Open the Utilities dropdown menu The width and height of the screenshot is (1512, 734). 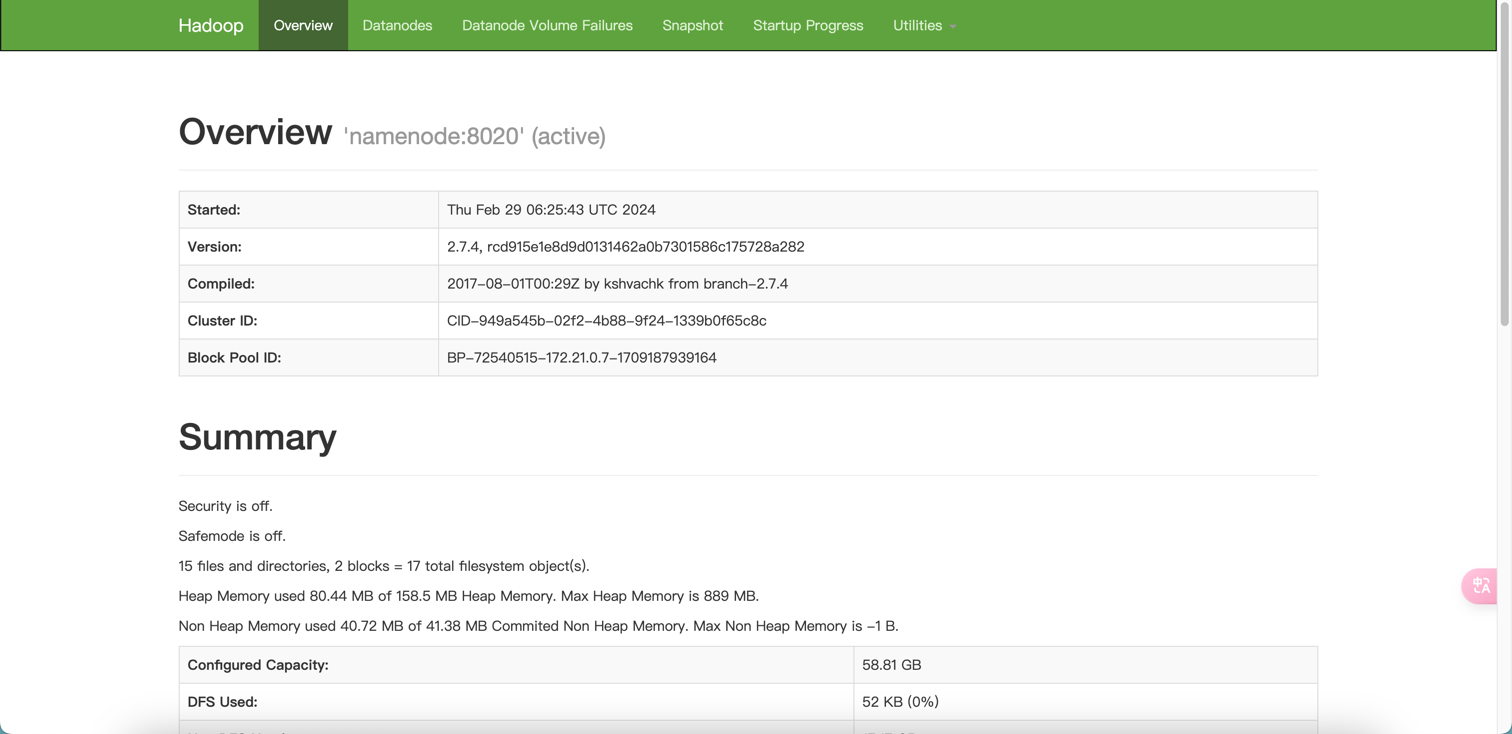925,25
